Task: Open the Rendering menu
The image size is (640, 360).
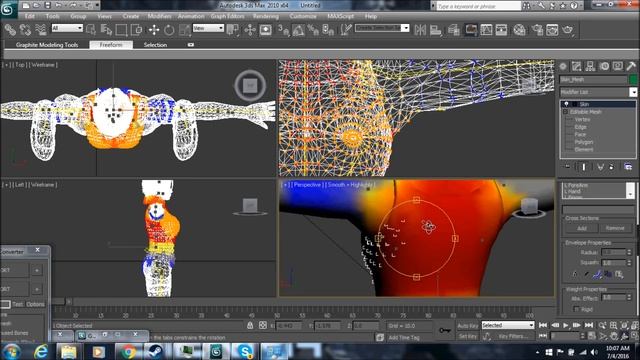Action: coord(266,16)
